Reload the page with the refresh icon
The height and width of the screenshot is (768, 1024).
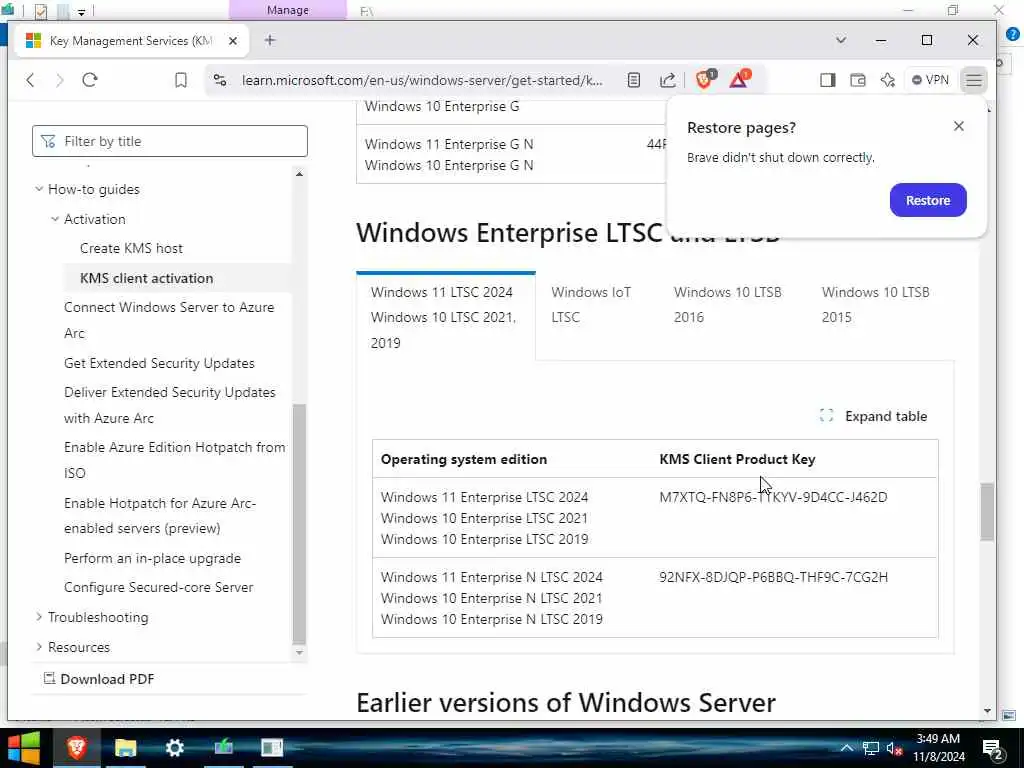(x=90, y=80)
